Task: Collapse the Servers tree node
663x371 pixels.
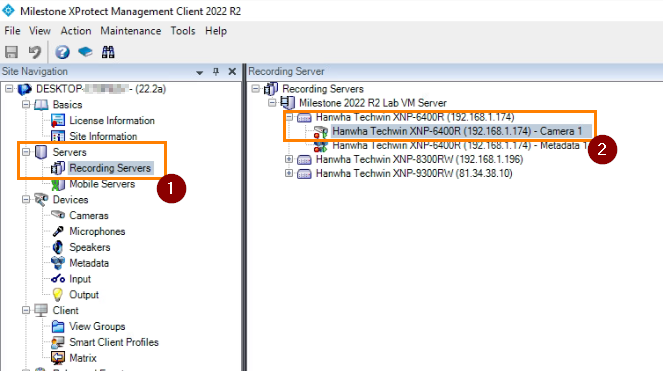Action: [x=26, y=151]
